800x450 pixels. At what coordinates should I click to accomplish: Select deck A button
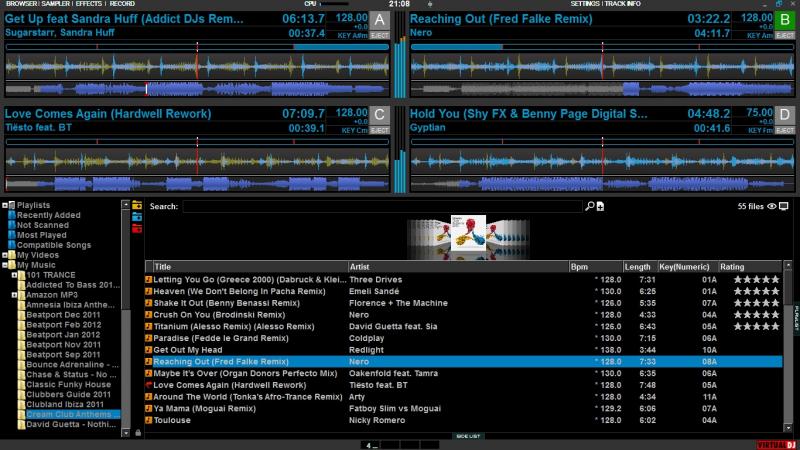click(379, 20)
